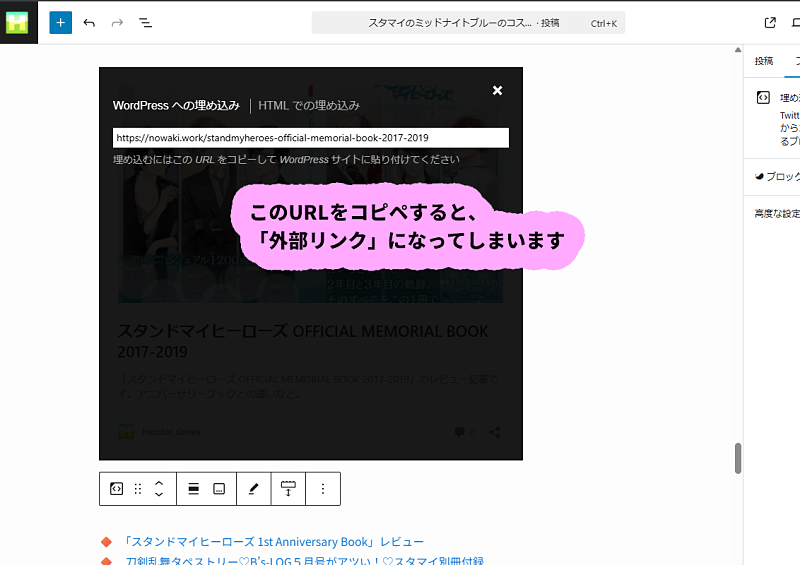View the post in new tab
The width and height of the screenshot is (800, 565).
click(770, 22)
